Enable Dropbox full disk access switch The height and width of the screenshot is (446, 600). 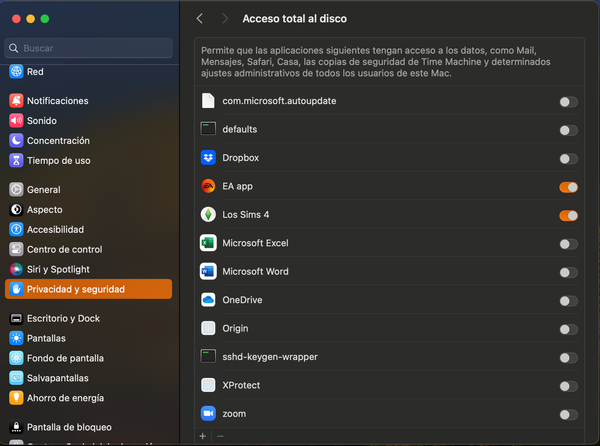(x=568, y=159)
